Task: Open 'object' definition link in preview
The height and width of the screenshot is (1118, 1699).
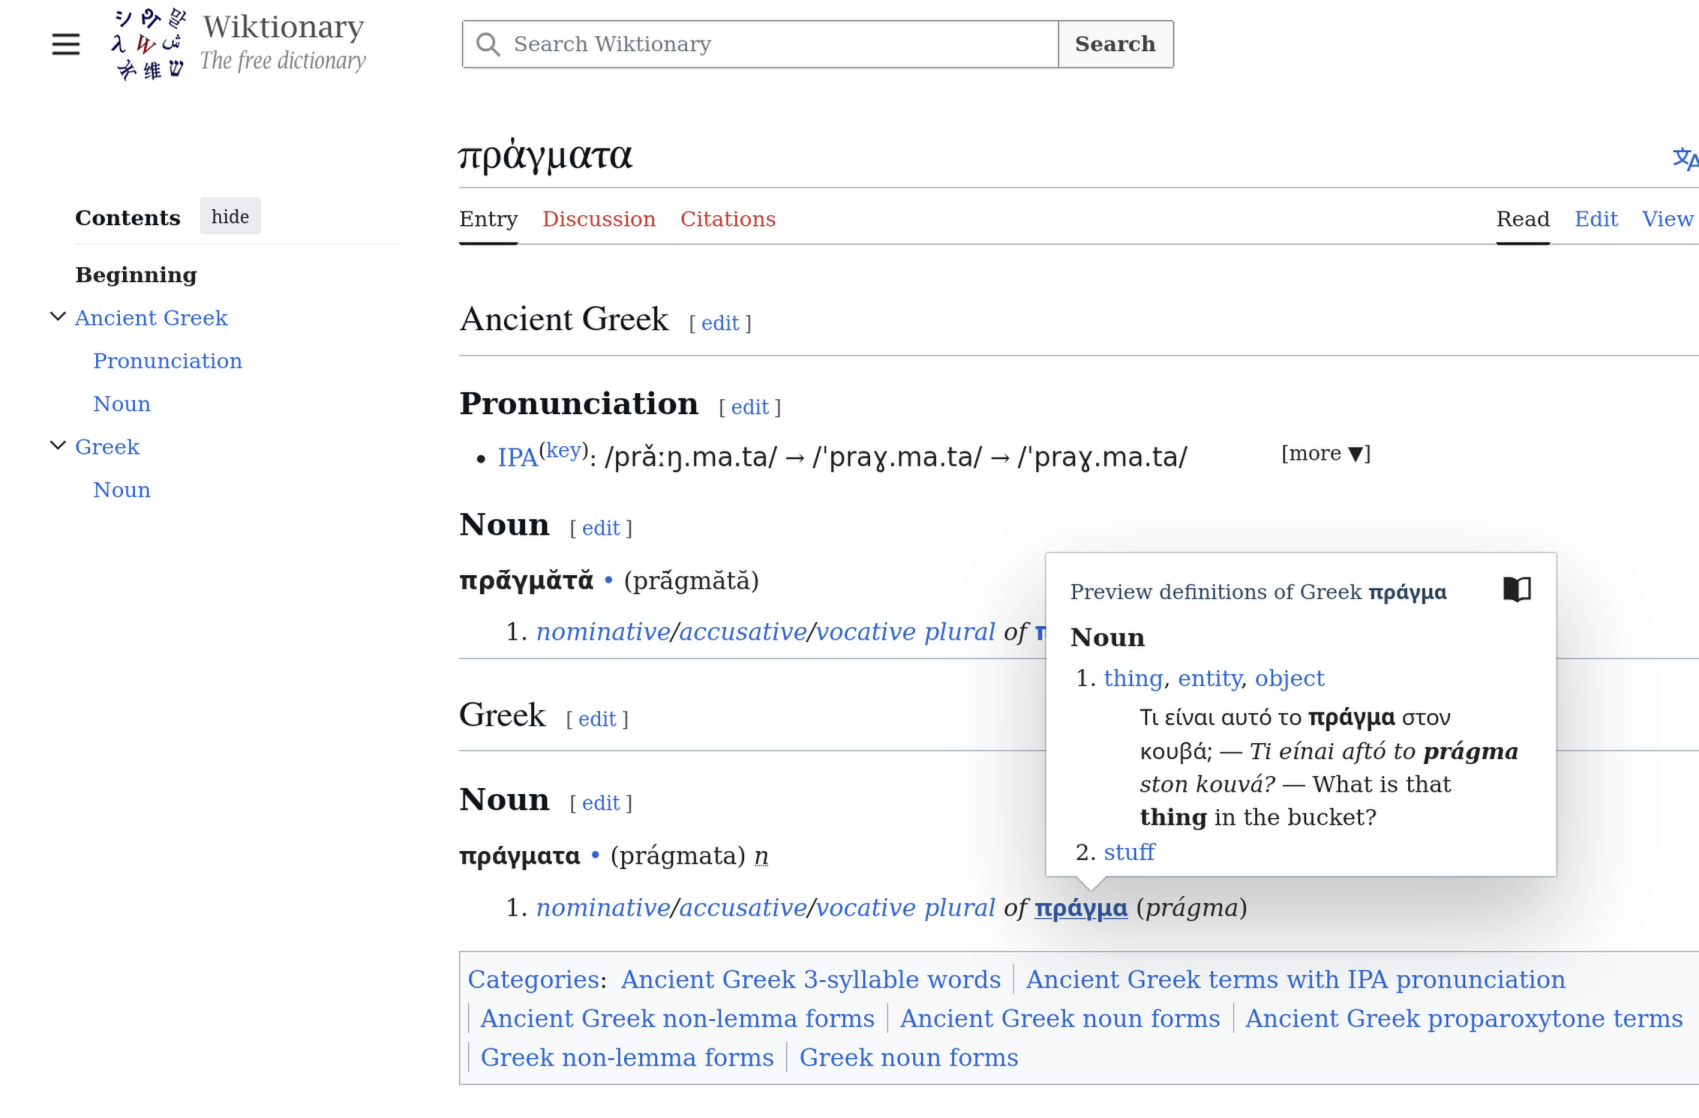Action: pyautogui.click(x=1289, y=679)
